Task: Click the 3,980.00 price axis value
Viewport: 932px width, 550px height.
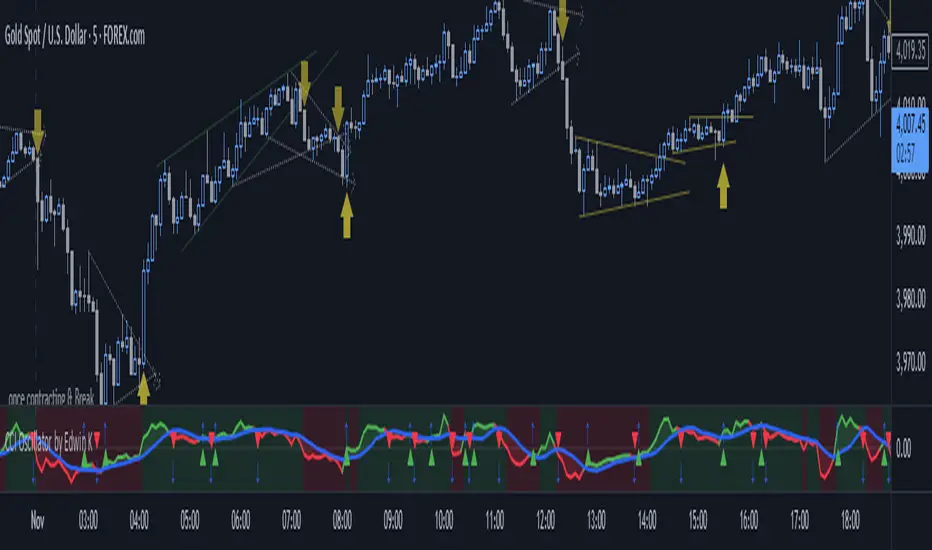Action: pos(910,298)
